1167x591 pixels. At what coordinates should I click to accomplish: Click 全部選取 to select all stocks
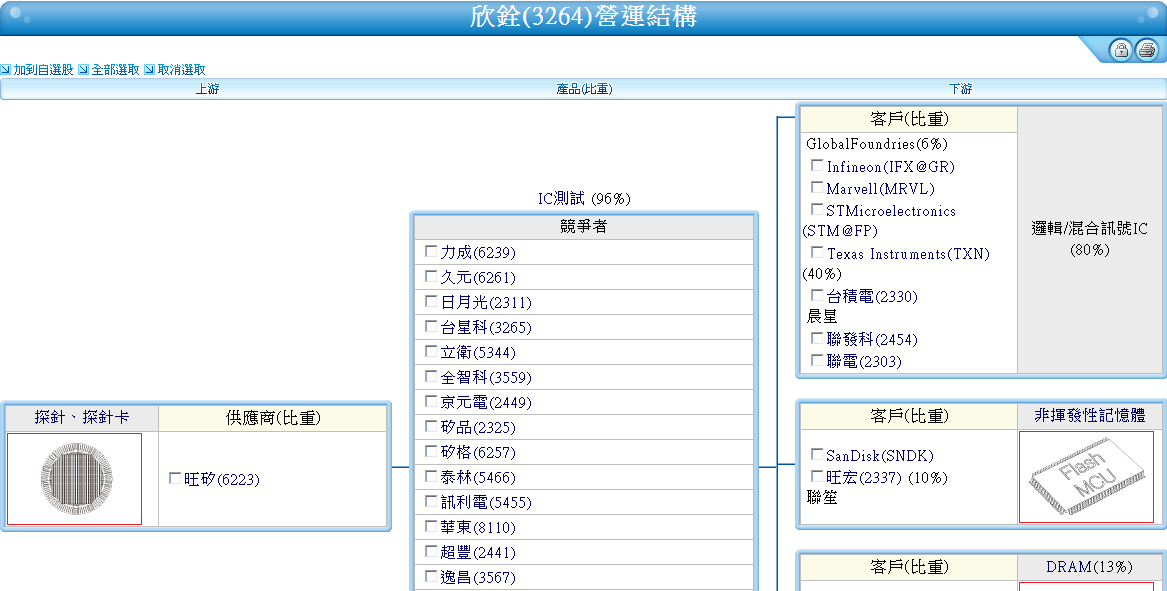115,69
